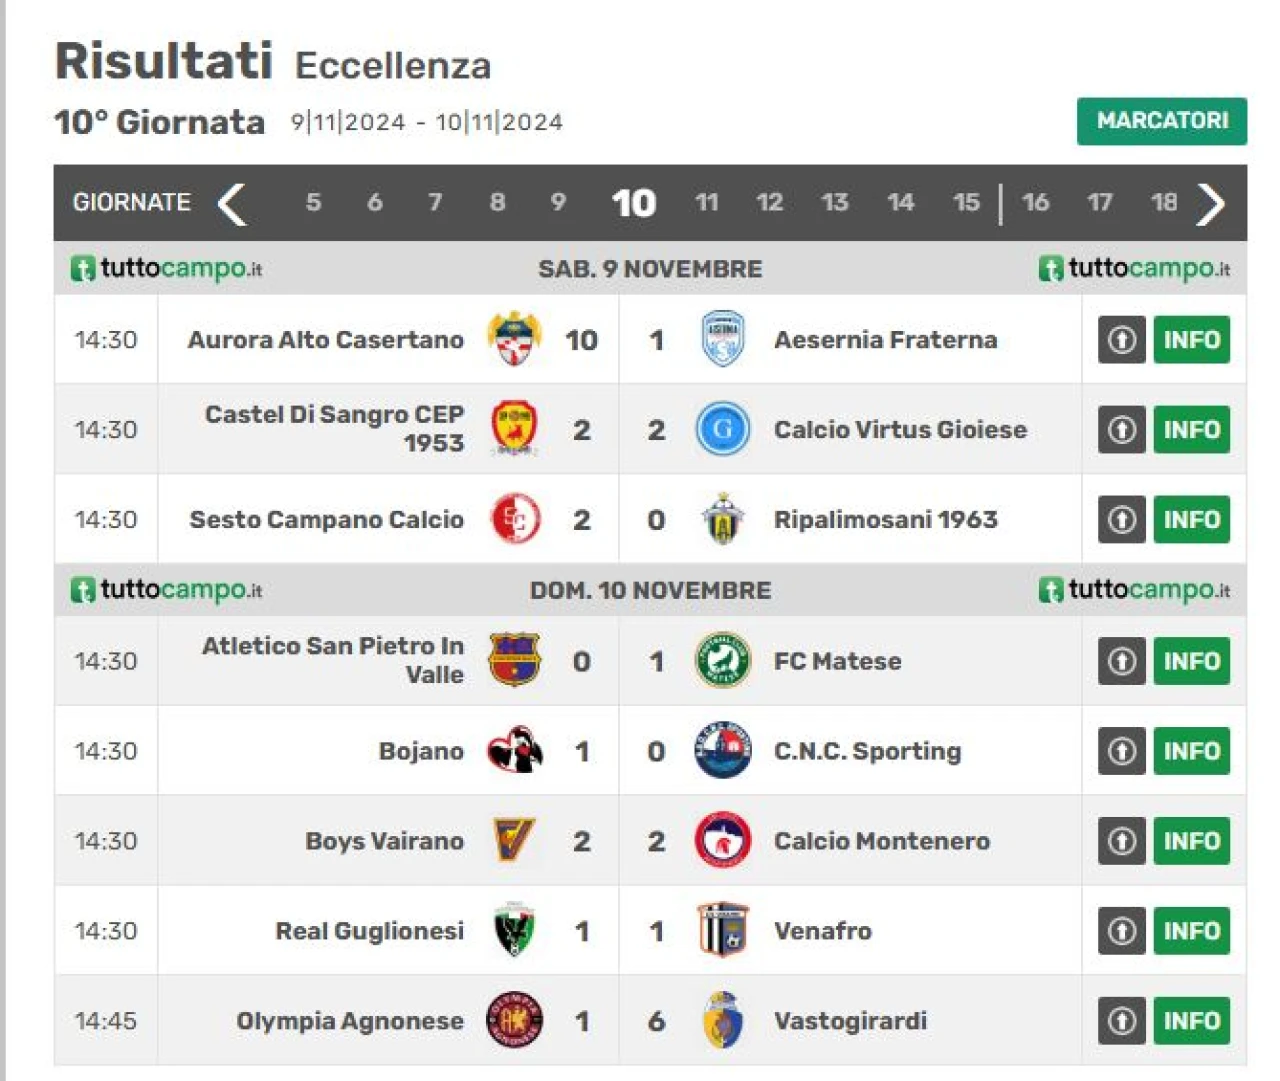Click the Aurora Alto Casertano team crest
The image size is (1280, 1081).
tap(515, 339)
